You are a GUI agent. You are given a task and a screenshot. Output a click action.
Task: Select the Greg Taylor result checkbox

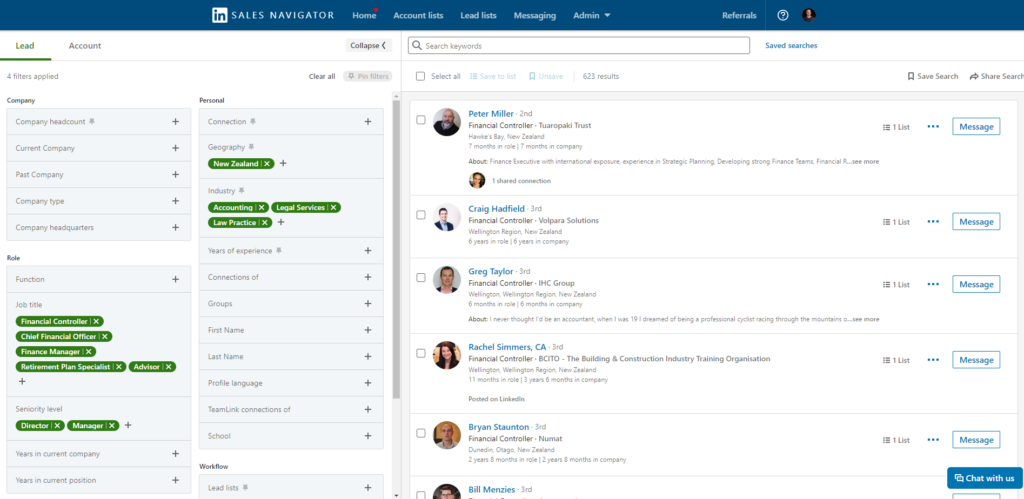point(421,278)
